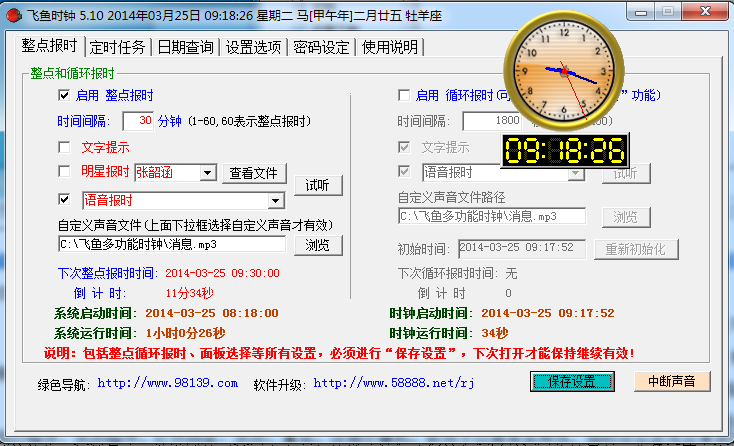Image resolution: width=734 pixels, height=446 pixels.
Task: Click the digital clock display 09:18:26
Action: [x=565, y=150]
